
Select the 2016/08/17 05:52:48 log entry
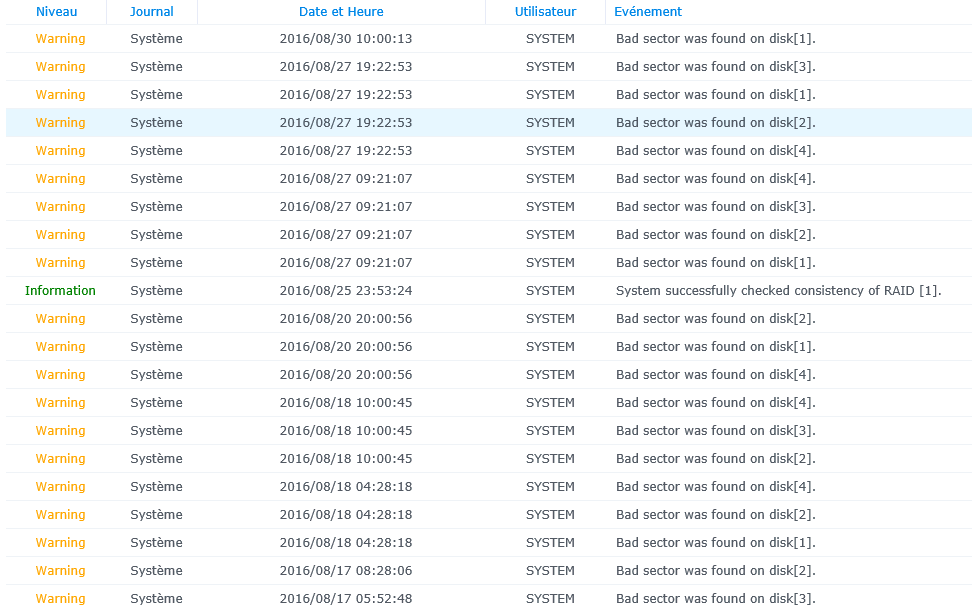489,598
